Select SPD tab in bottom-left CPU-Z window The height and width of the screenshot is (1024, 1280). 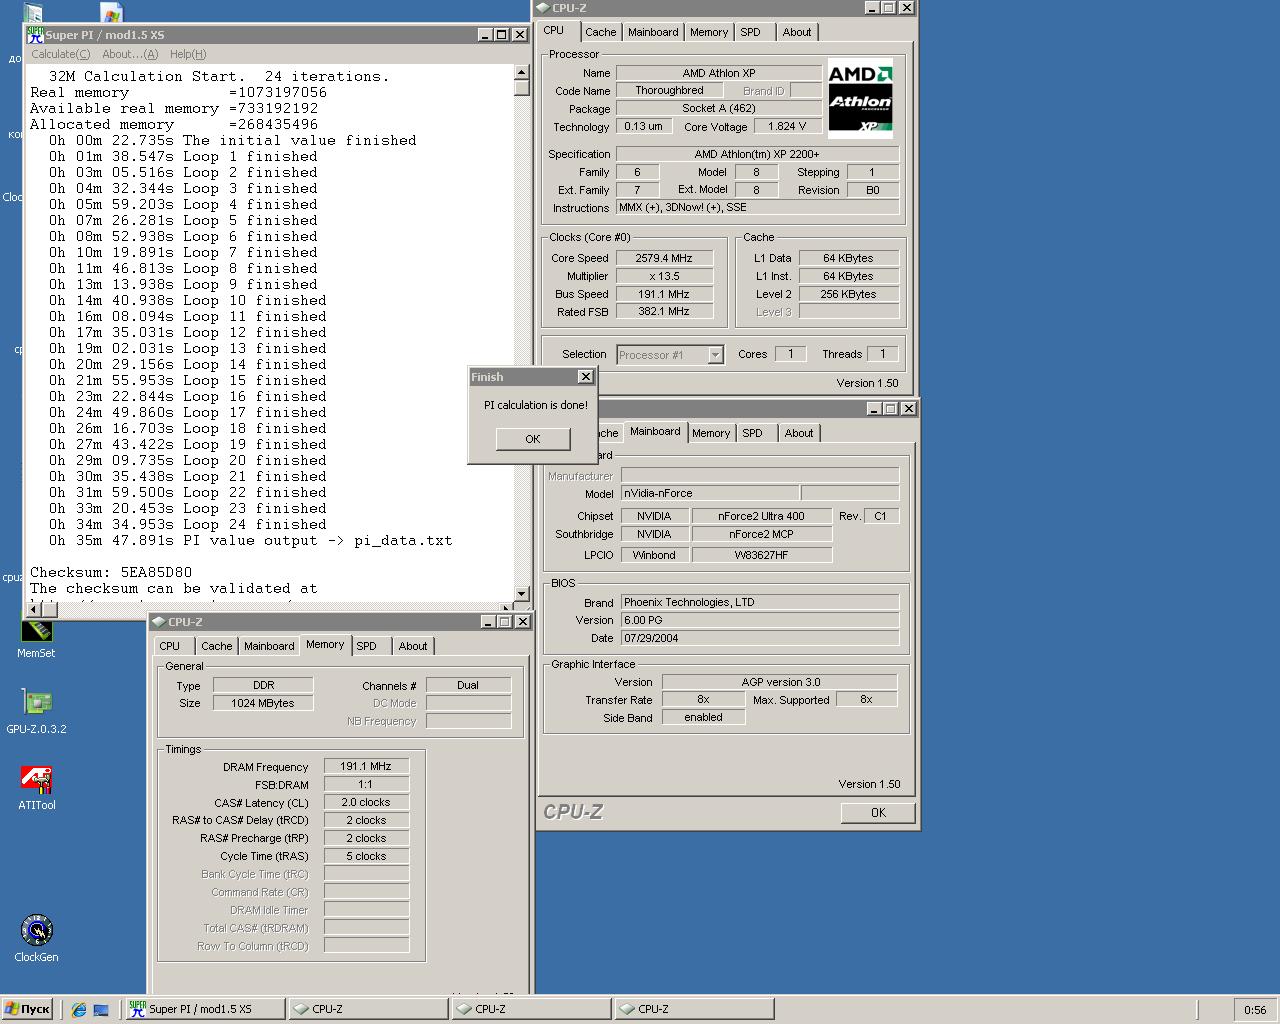click(367, 646)
